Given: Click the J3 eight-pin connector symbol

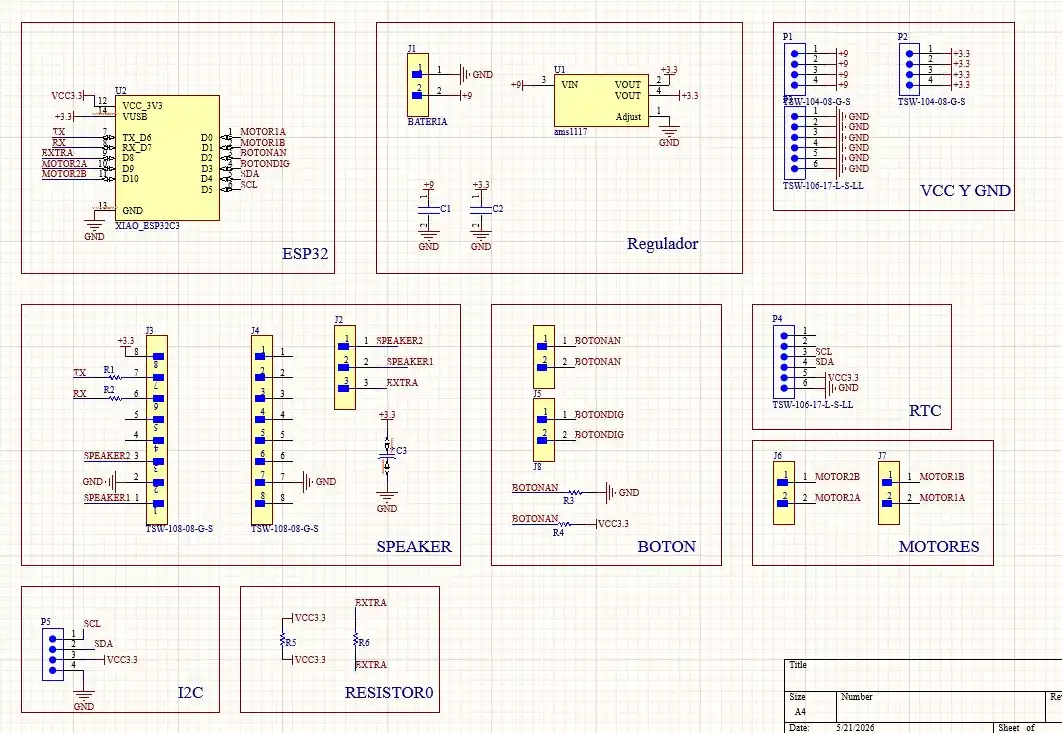Looking at the screenshot, I should tap(157, 430).
